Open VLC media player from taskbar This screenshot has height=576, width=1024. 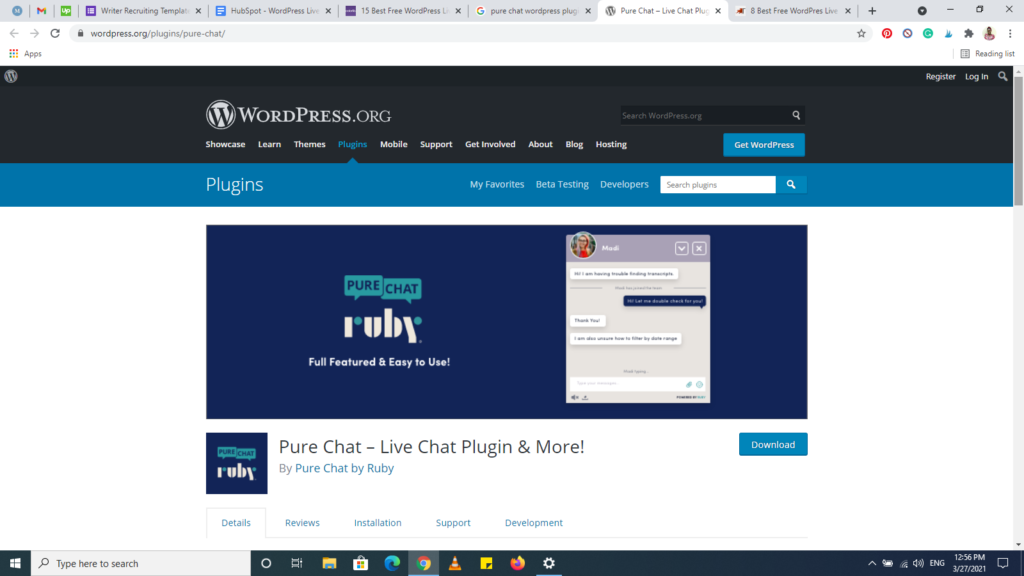coord(455,563)
